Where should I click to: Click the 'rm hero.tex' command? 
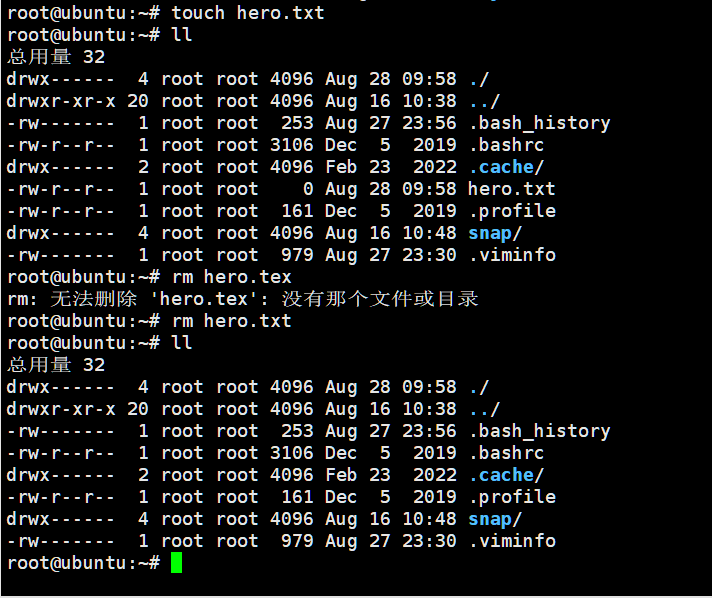(x=232, y=277)
